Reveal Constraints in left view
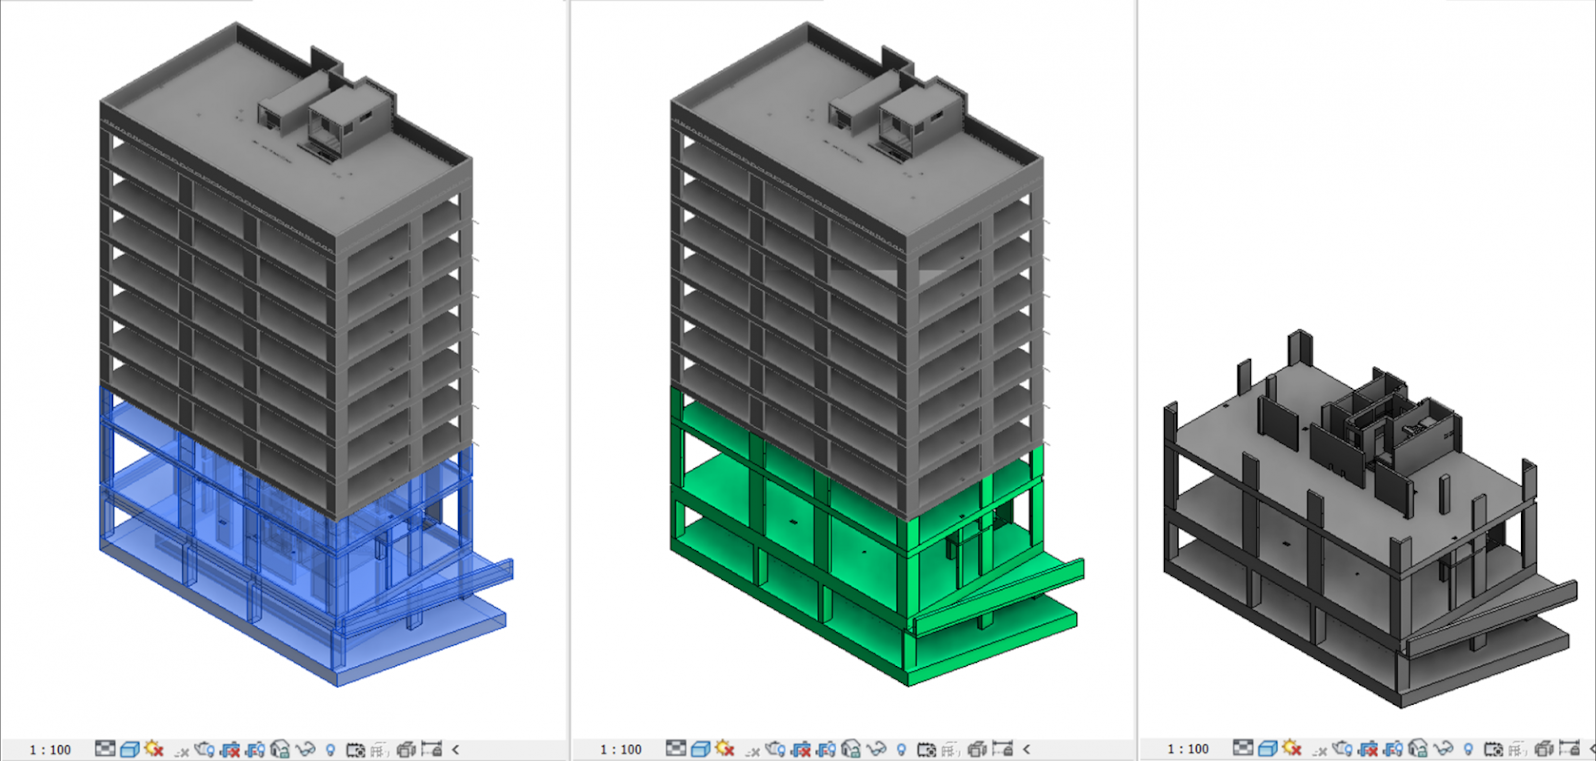The width and height of the screenshot is (1596, 761). 432,749
